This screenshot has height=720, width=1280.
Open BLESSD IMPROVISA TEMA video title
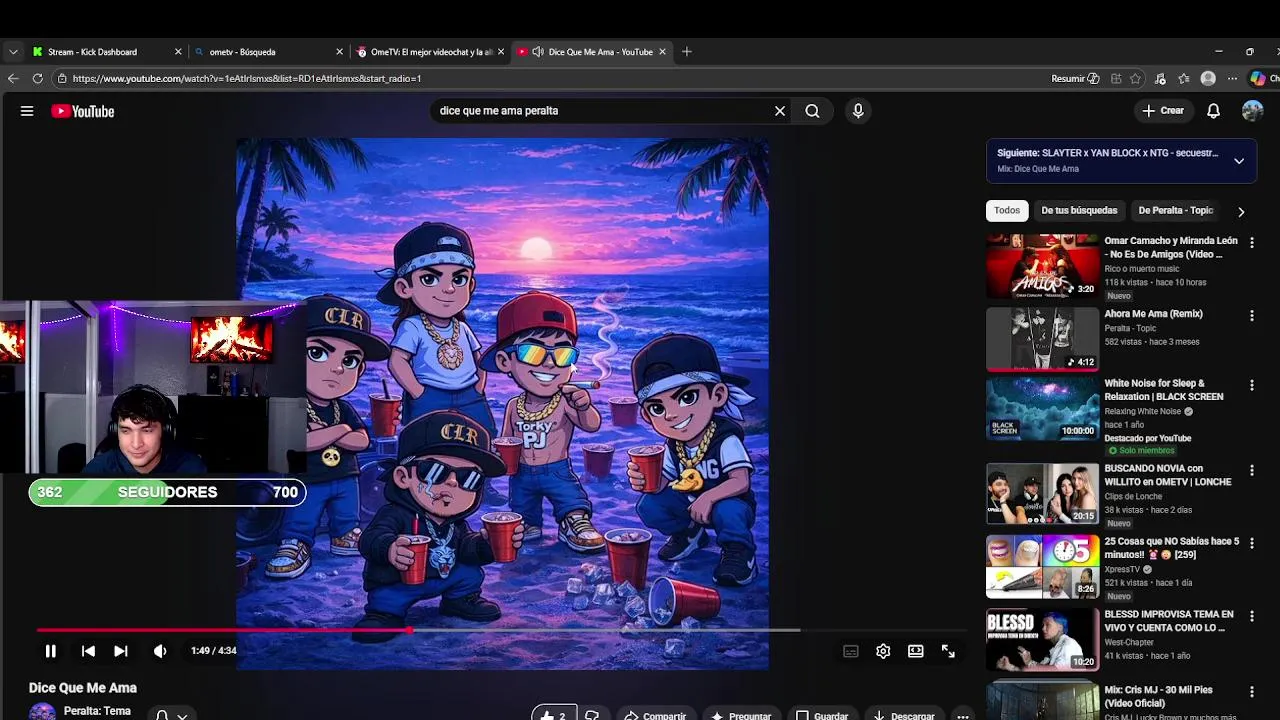click(1168, 621)
